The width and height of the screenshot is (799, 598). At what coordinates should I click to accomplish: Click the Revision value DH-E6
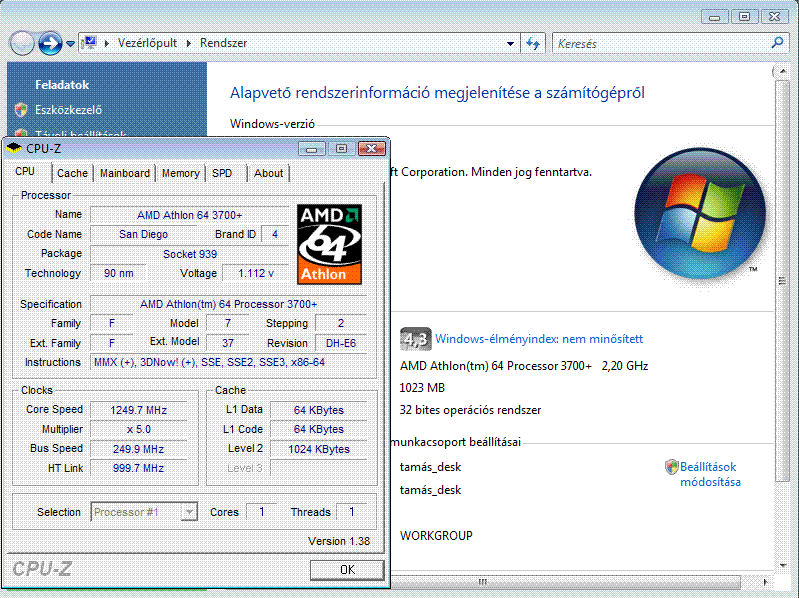tap(340, 343)
